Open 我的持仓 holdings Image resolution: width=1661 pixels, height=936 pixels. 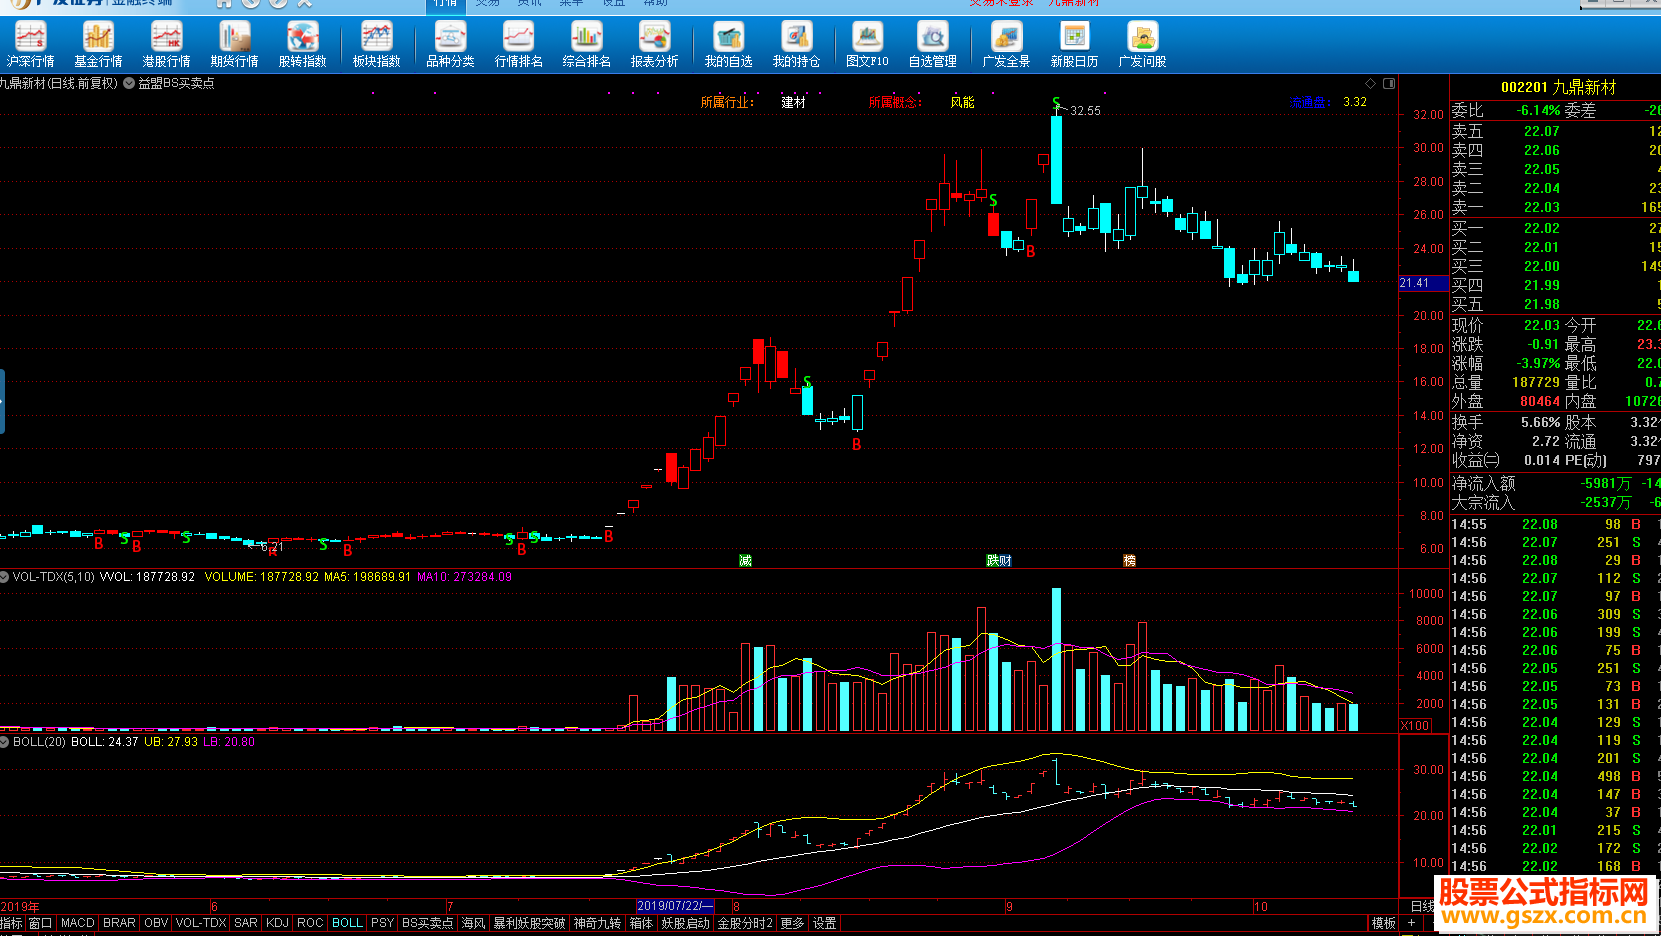(796, 45)
